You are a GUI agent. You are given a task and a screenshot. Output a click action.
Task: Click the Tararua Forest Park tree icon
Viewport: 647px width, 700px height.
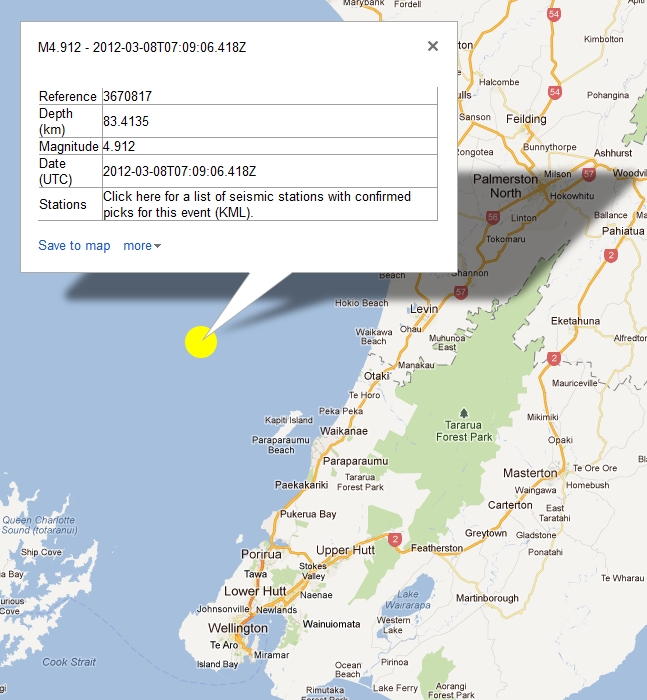click(464, 412)
